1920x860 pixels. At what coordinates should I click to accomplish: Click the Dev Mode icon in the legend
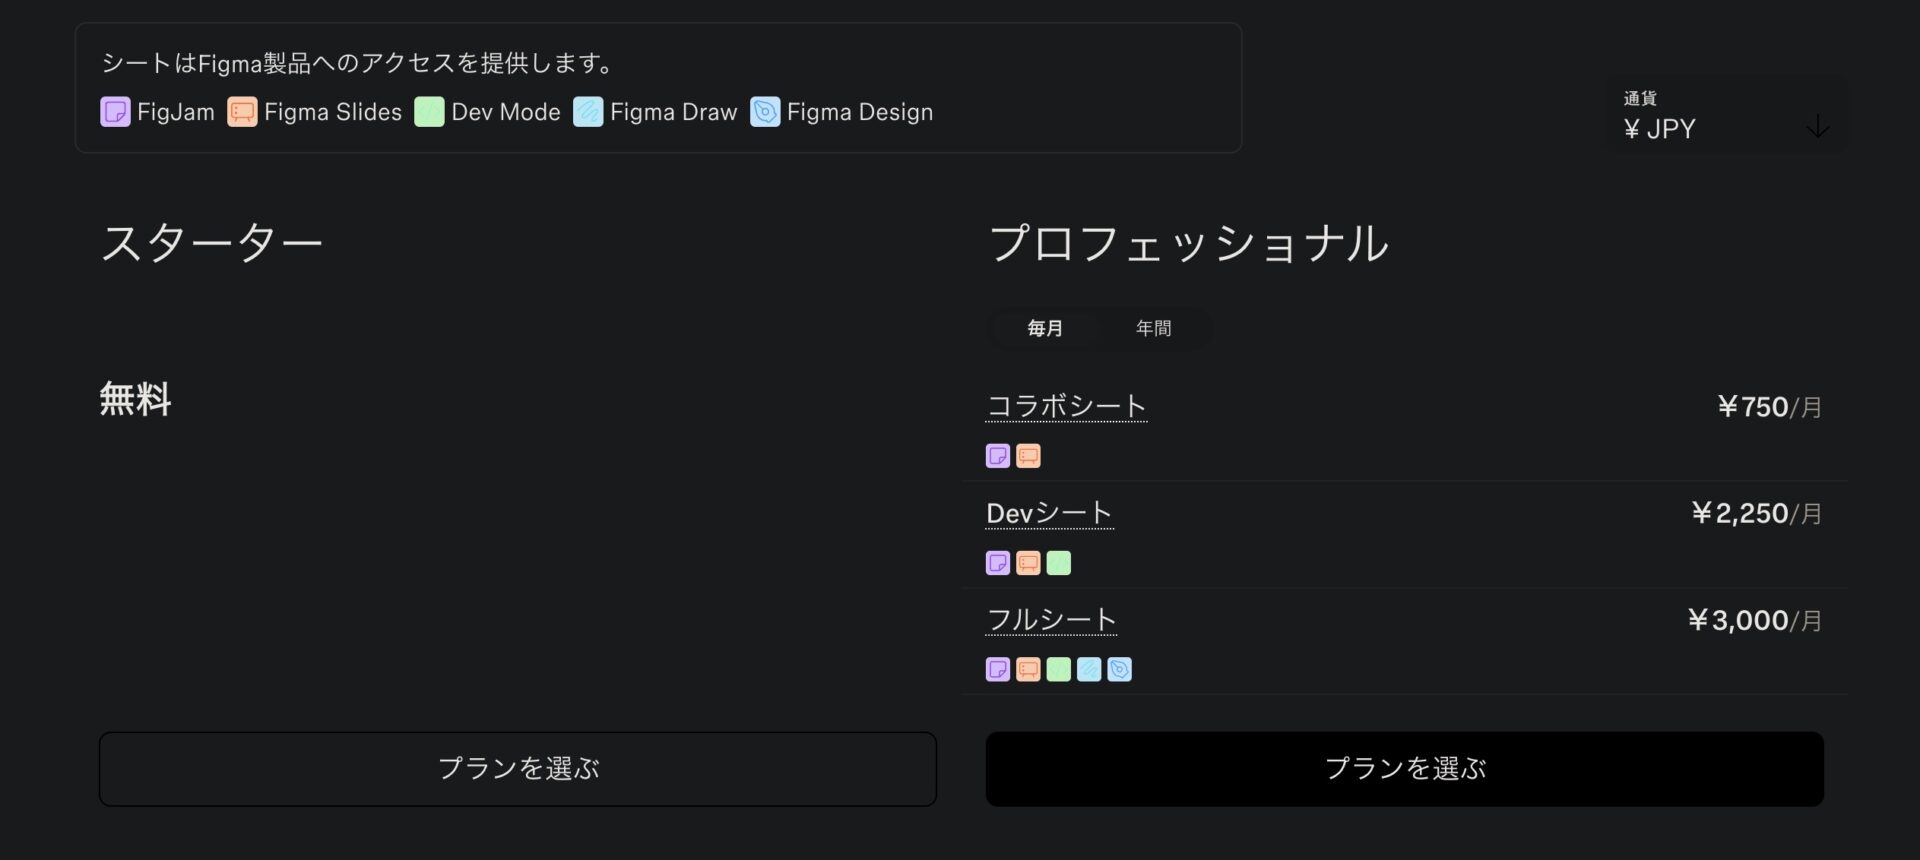tap(429, 112)
